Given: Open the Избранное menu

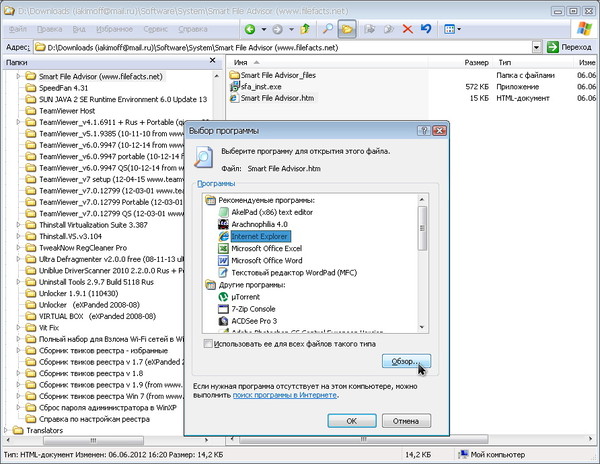Looking at the screenshot, I should [114, 29].
